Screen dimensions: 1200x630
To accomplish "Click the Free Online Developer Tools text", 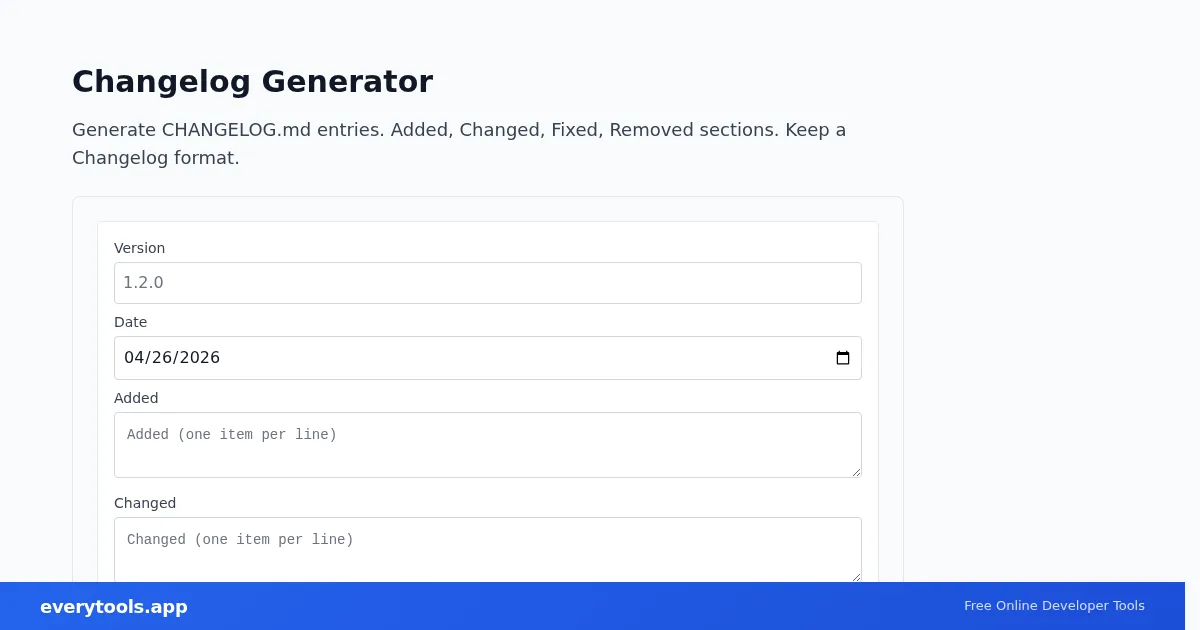I will click(x=1054, y=606).
